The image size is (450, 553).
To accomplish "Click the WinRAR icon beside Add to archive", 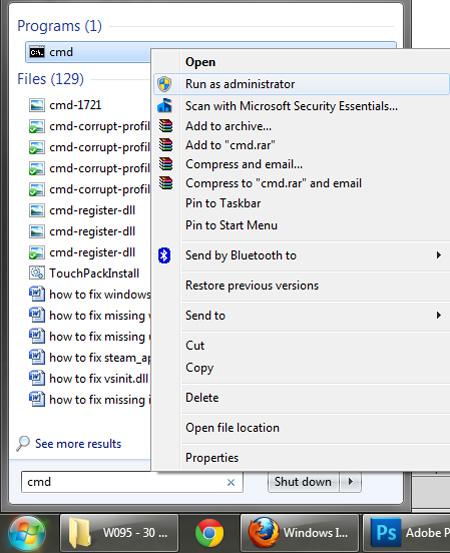I will (165, 126).
